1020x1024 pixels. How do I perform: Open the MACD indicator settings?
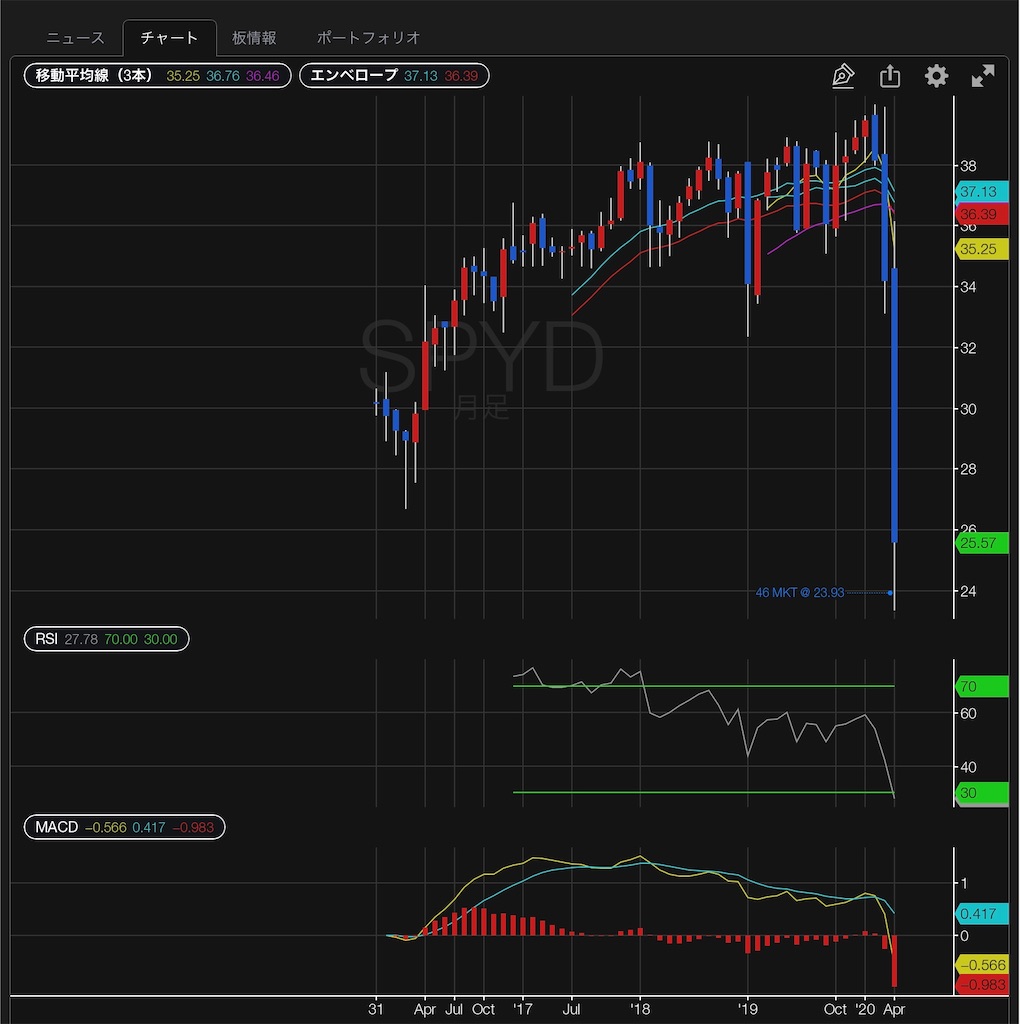click(124, 827)
